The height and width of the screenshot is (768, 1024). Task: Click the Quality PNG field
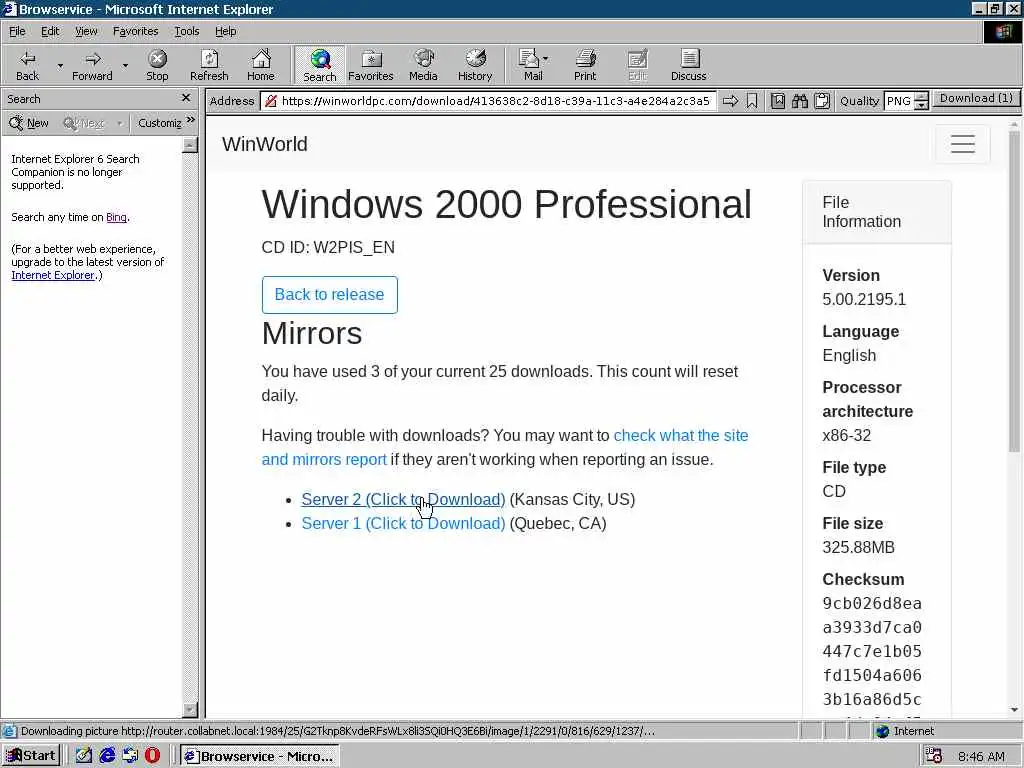coord(899,101)
